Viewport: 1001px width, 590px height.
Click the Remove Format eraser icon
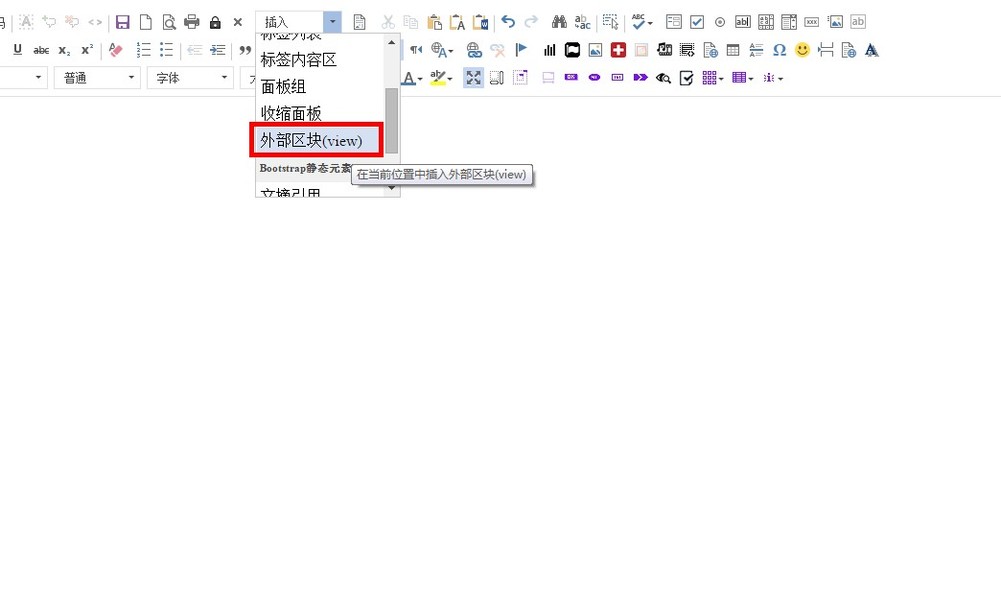[116, 50]
